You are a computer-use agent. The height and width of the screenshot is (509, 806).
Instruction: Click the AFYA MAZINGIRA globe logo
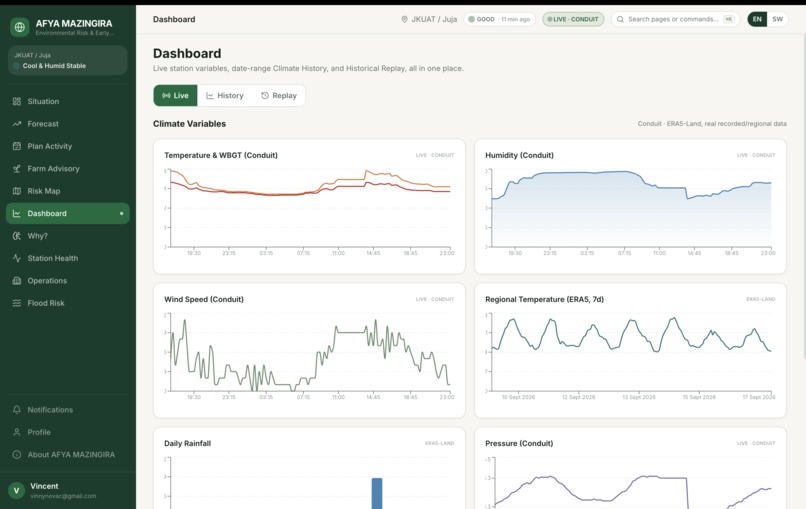(x=20, y=27)
